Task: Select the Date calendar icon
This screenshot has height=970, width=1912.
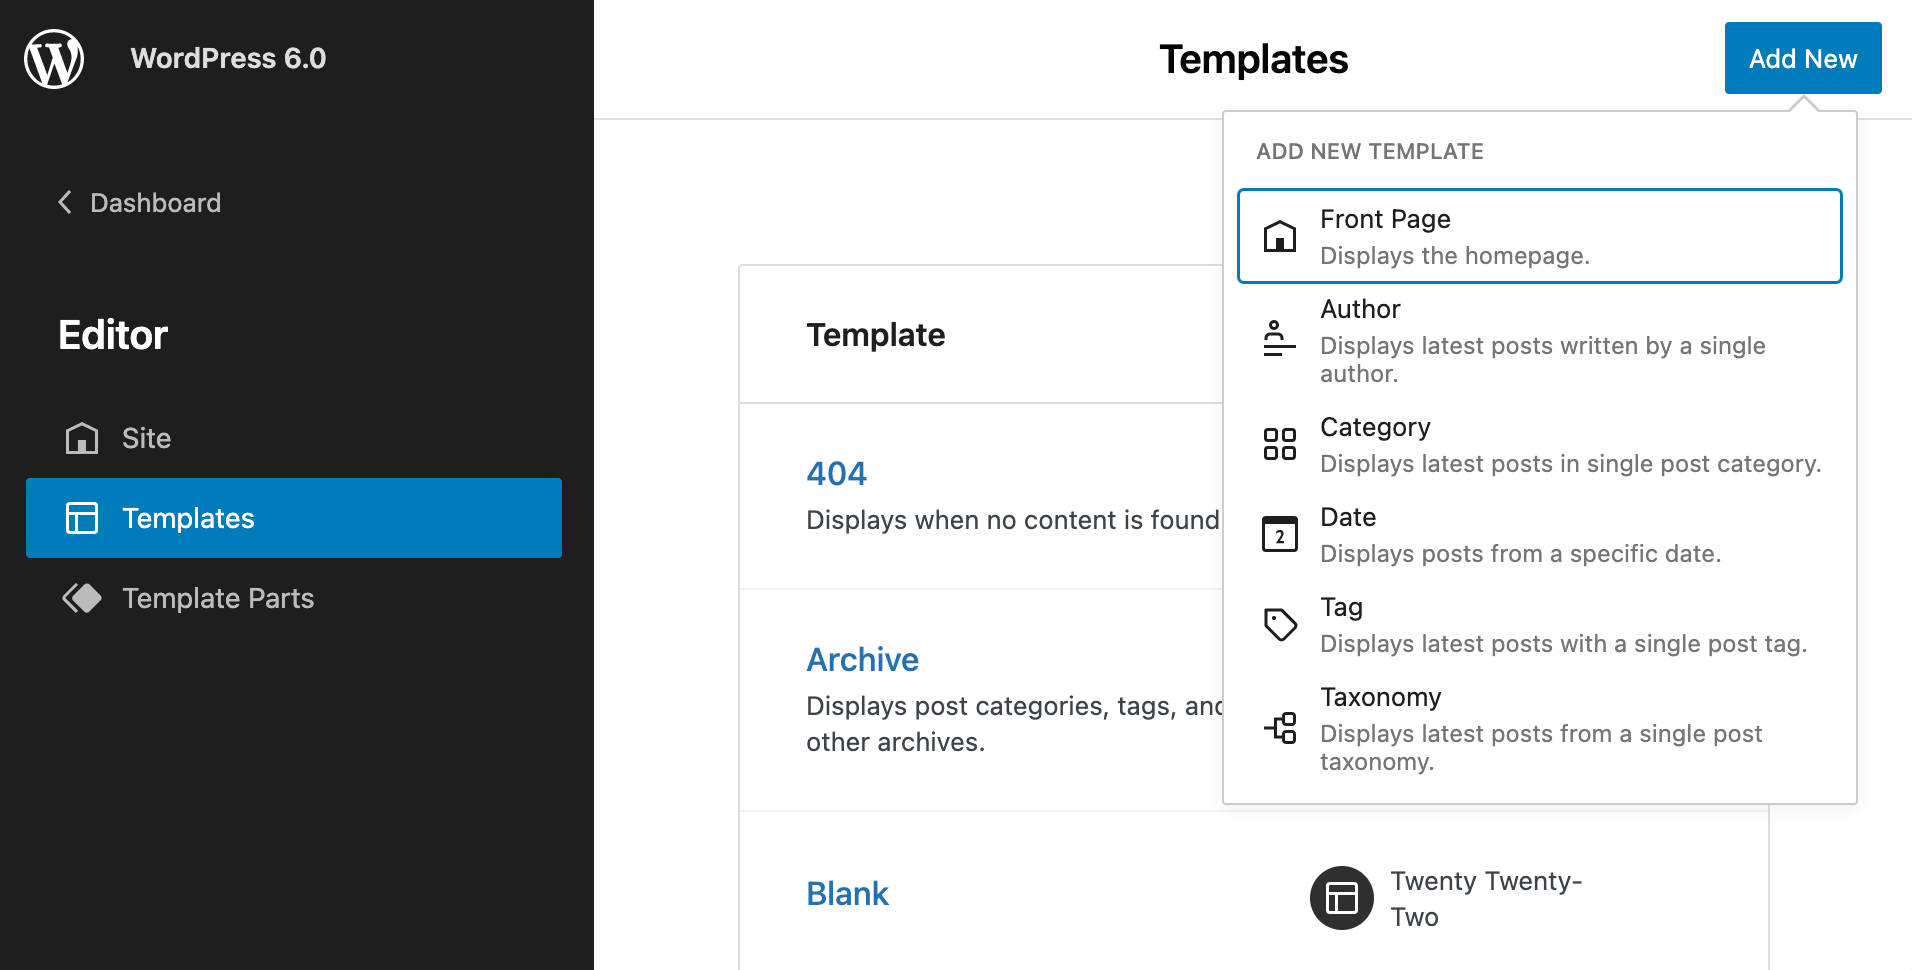Action: click(1279, 534)
